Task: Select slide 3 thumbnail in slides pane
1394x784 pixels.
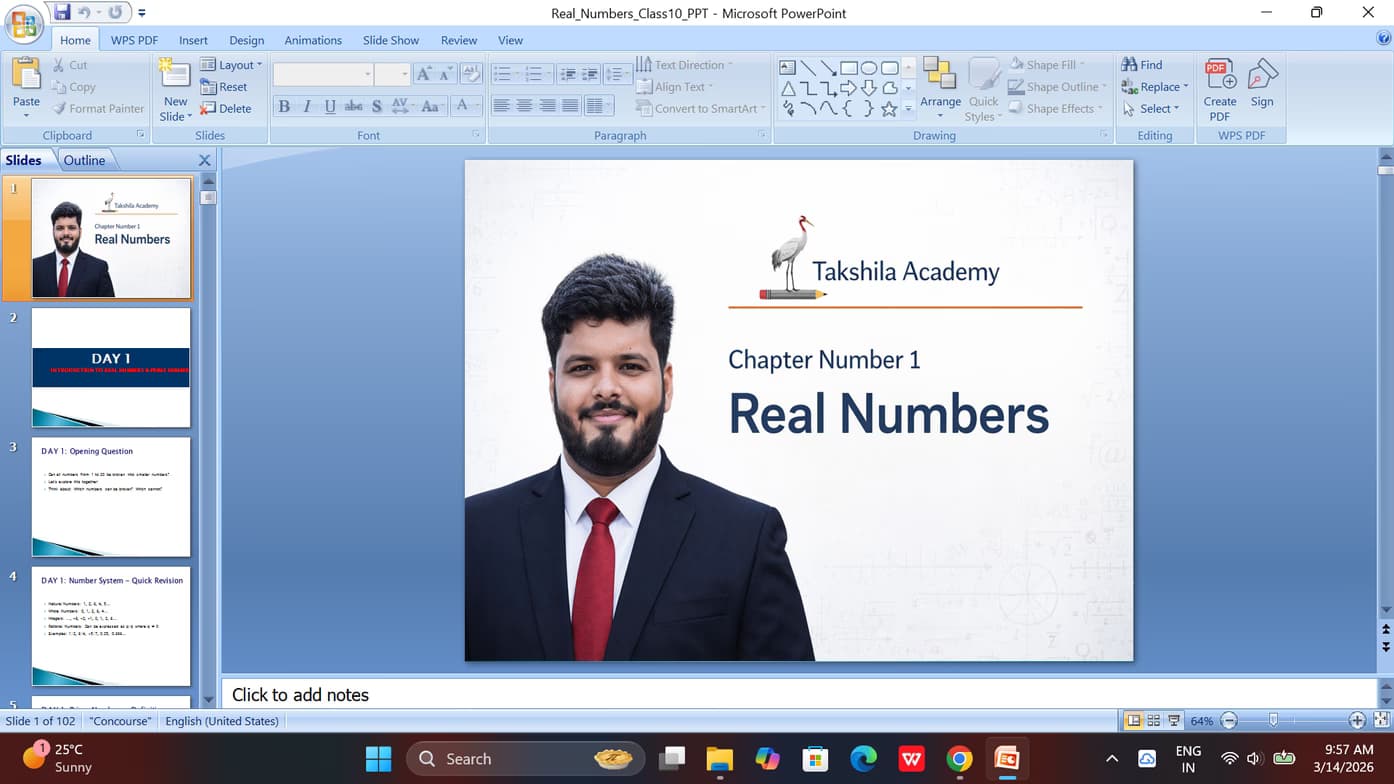Action: pyautogui.click(x=110, y=496)
